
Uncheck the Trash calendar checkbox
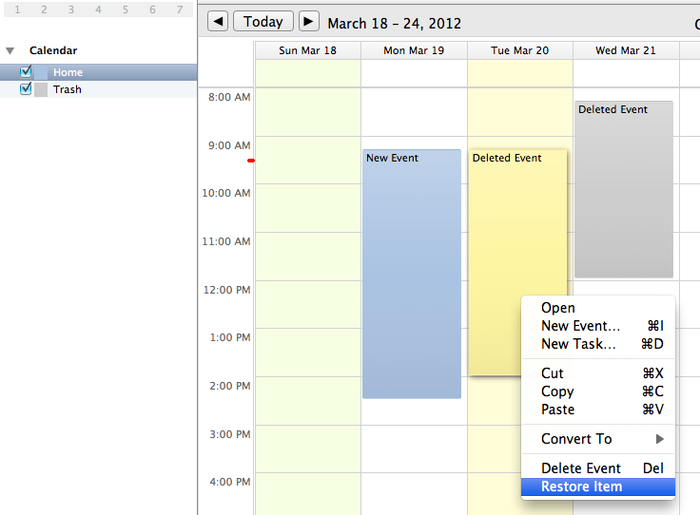26,89
